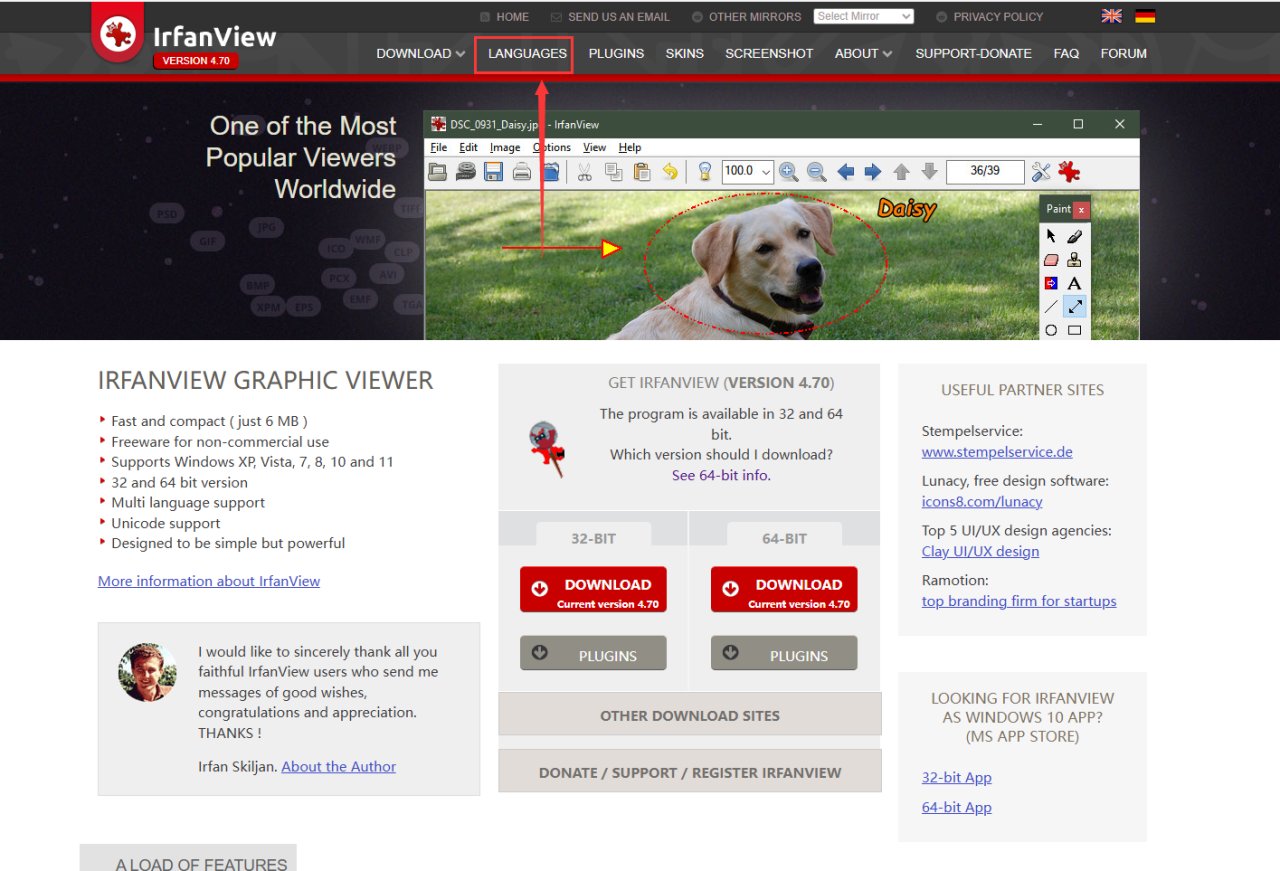Click OTHER MIRRORS in top bar

click(746, 17)
